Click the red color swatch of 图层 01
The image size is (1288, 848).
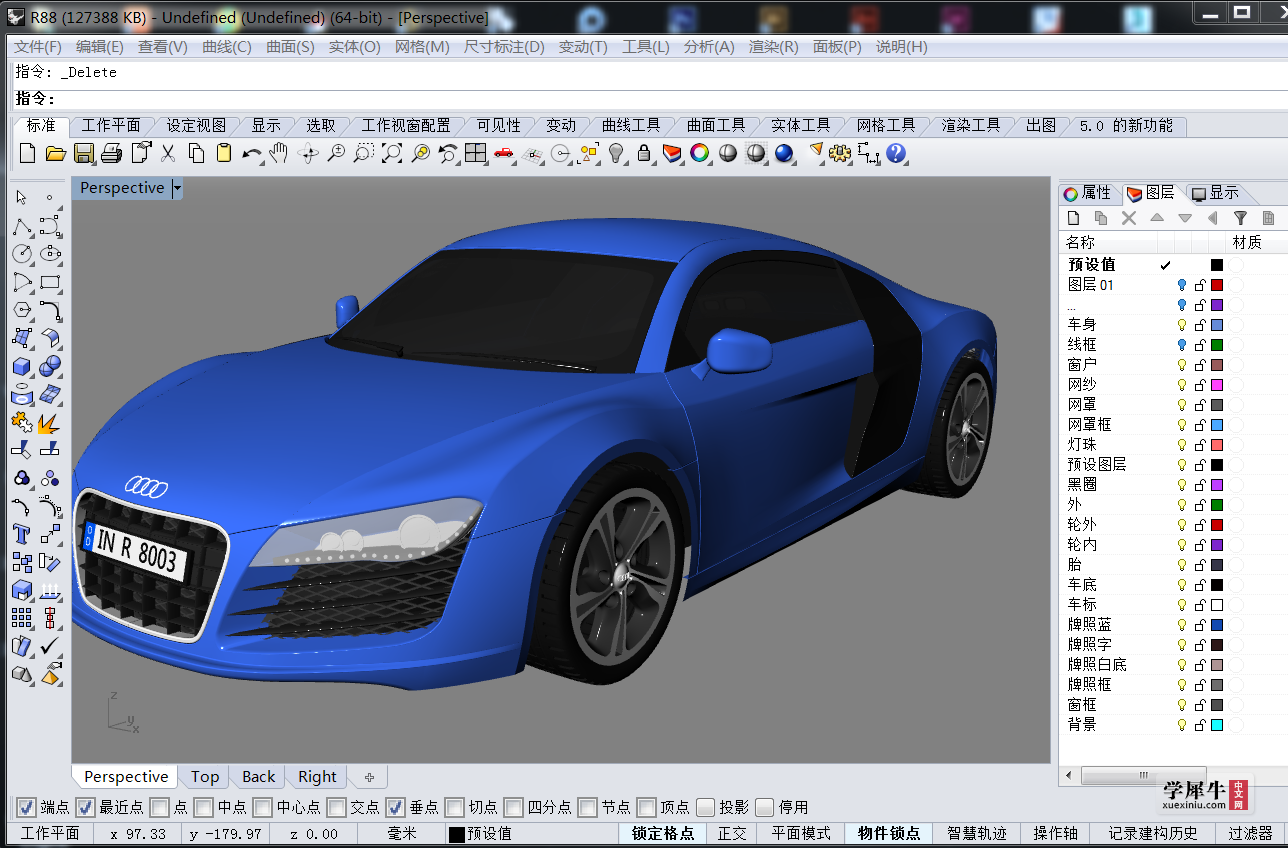1217,285
